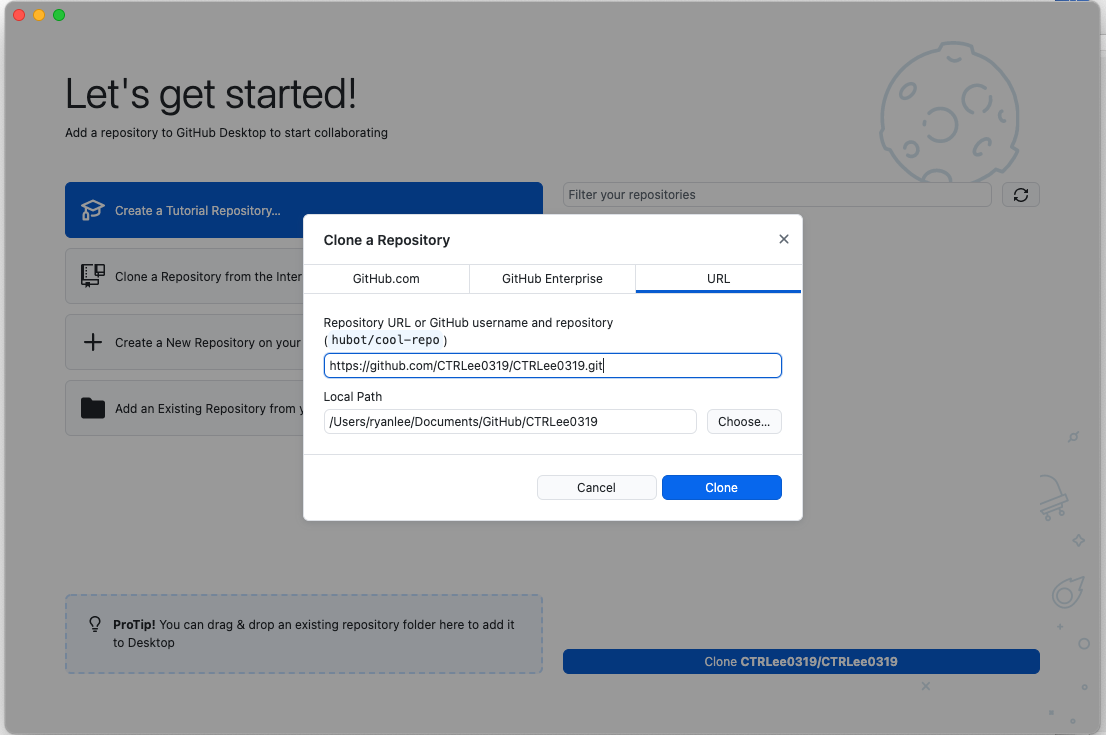Cancel the clone dialog
This screenshot has height=735, width=1106.
coord(597,487)
